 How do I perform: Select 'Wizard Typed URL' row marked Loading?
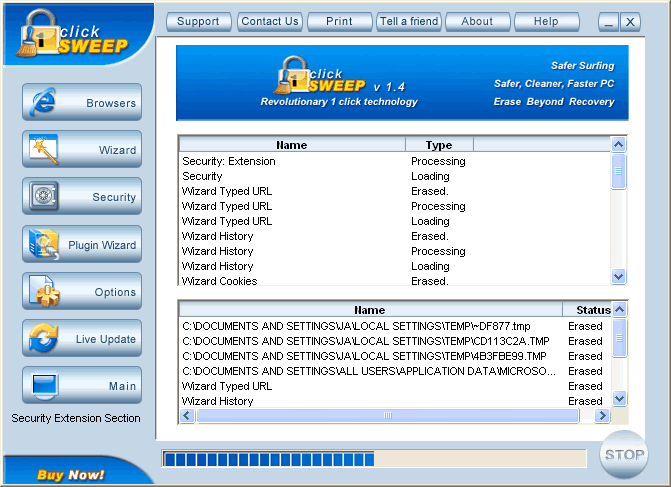pyautogui.click(x=395, y=221)
